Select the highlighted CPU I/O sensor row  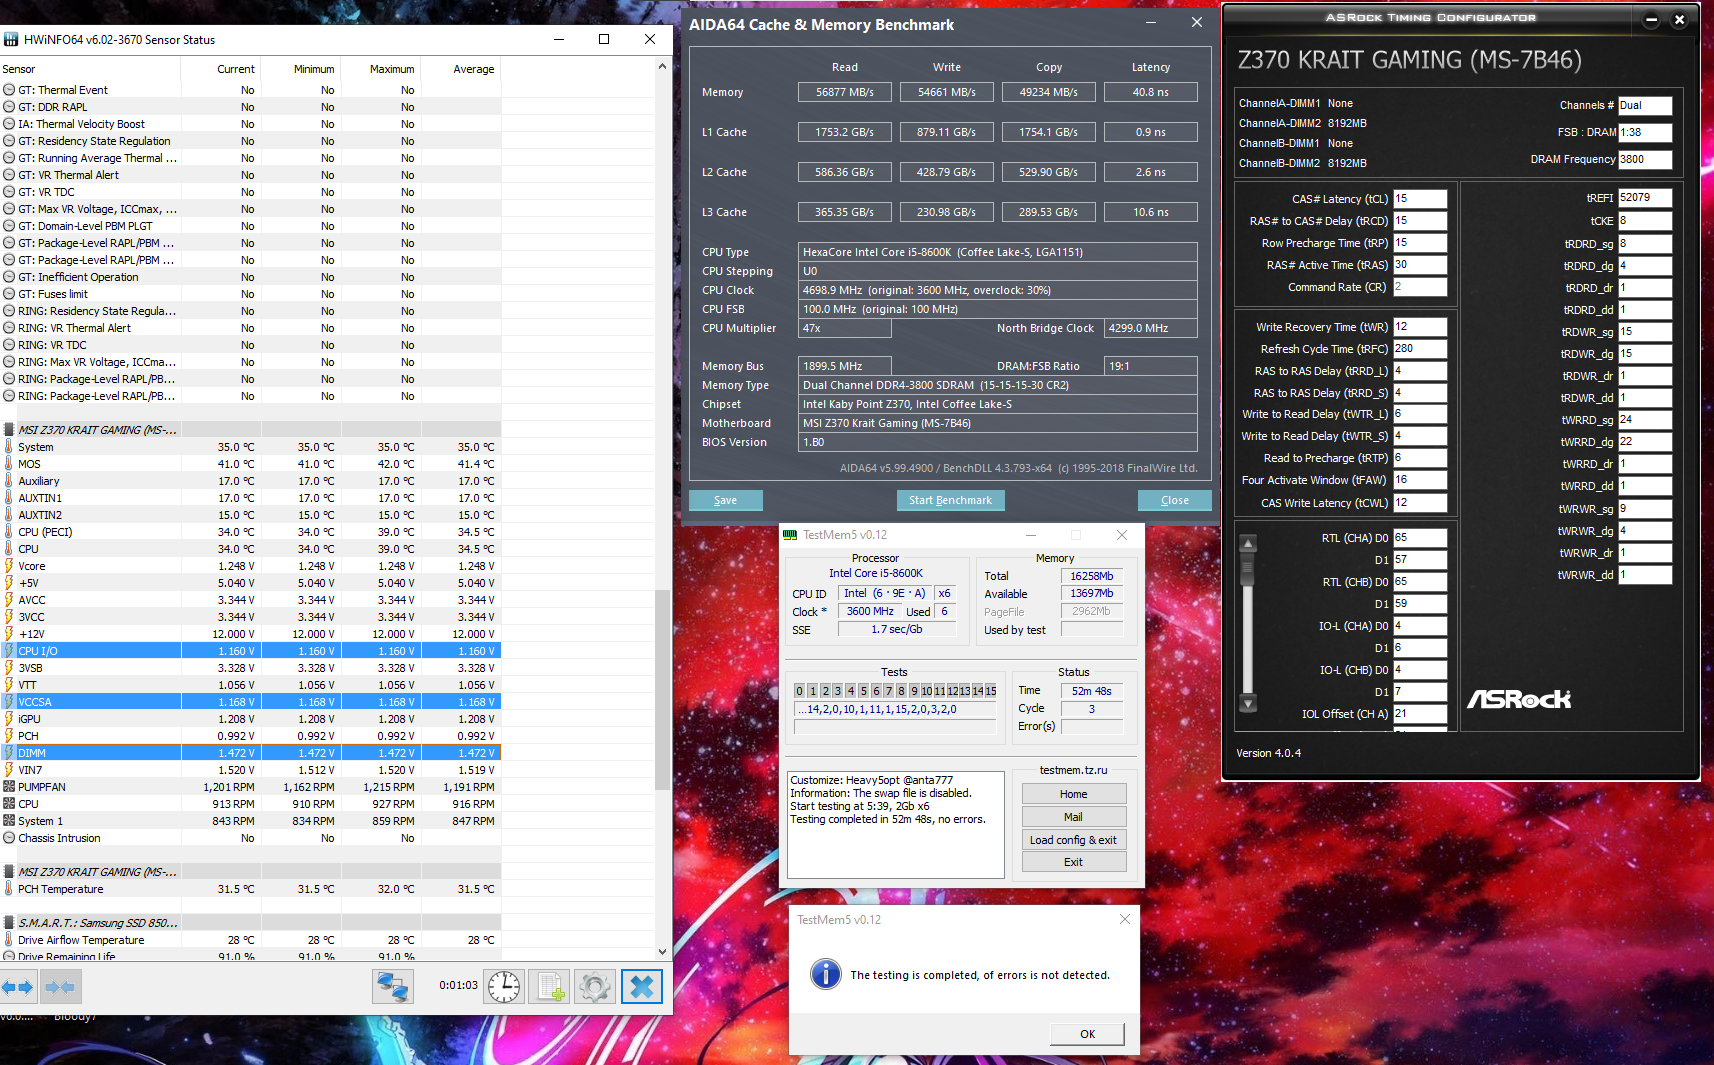coord(250,651)
